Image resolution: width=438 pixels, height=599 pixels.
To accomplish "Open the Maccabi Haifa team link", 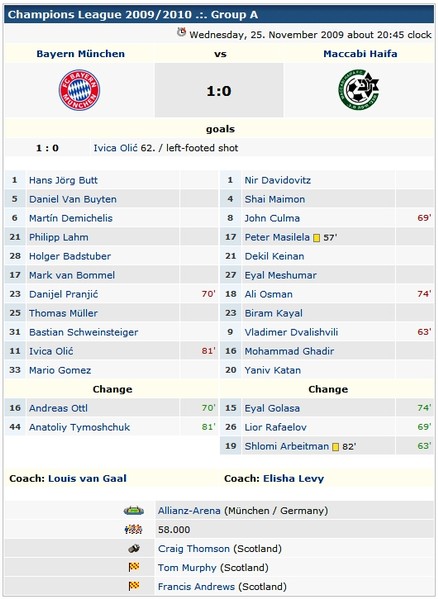I will (360, 53).
